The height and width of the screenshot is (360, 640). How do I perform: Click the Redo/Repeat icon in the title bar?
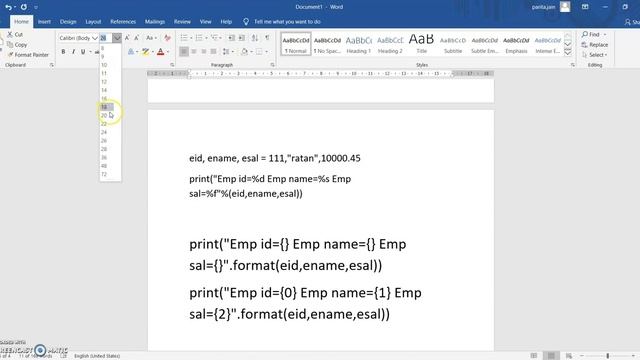click(24, 7)
